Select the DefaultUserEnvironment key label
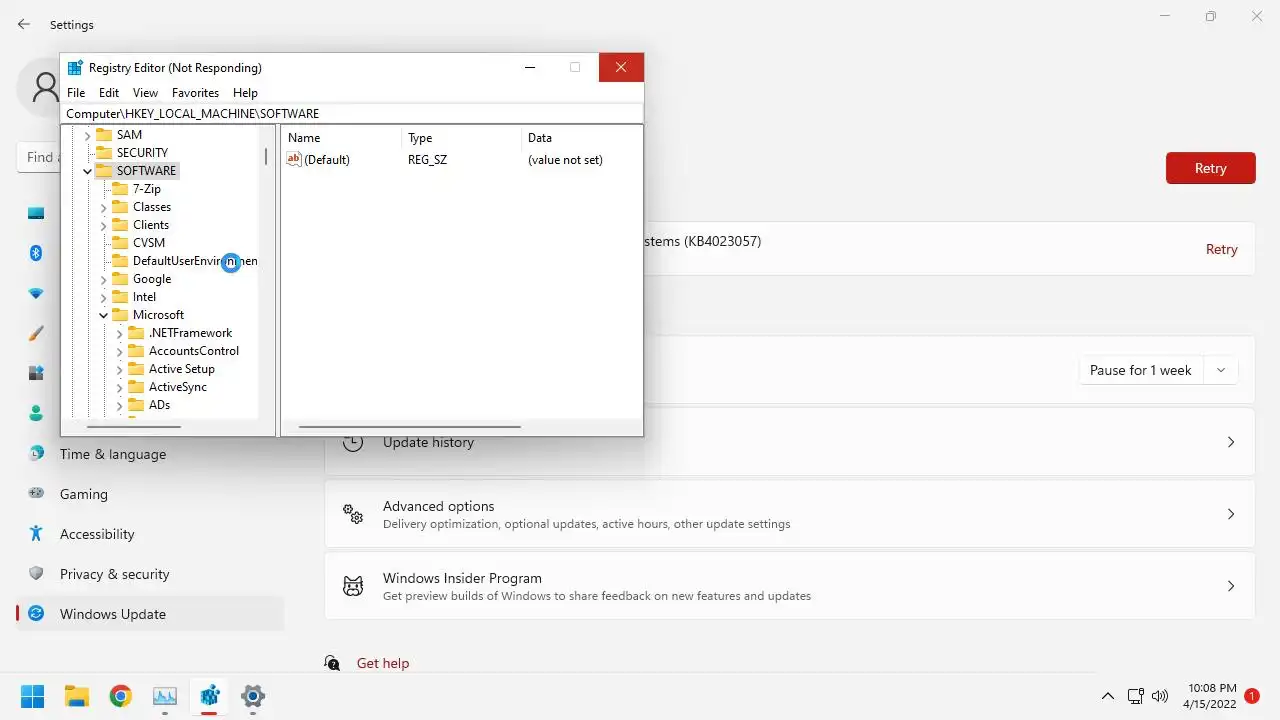 pos(195,261)
